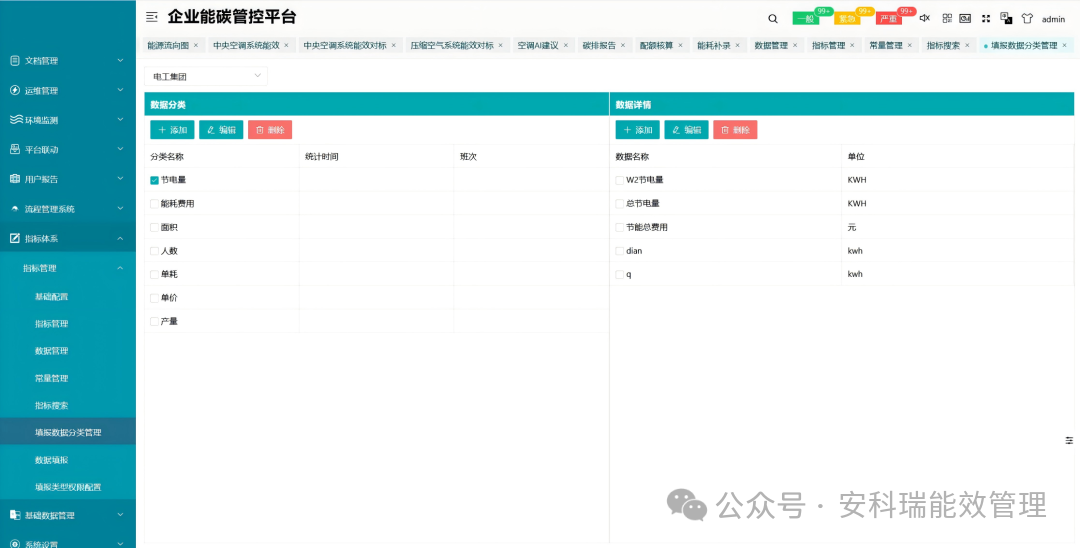Check the 人数 category checkbox
This screenshot has width=1080, height=548.
pos(154,251)
